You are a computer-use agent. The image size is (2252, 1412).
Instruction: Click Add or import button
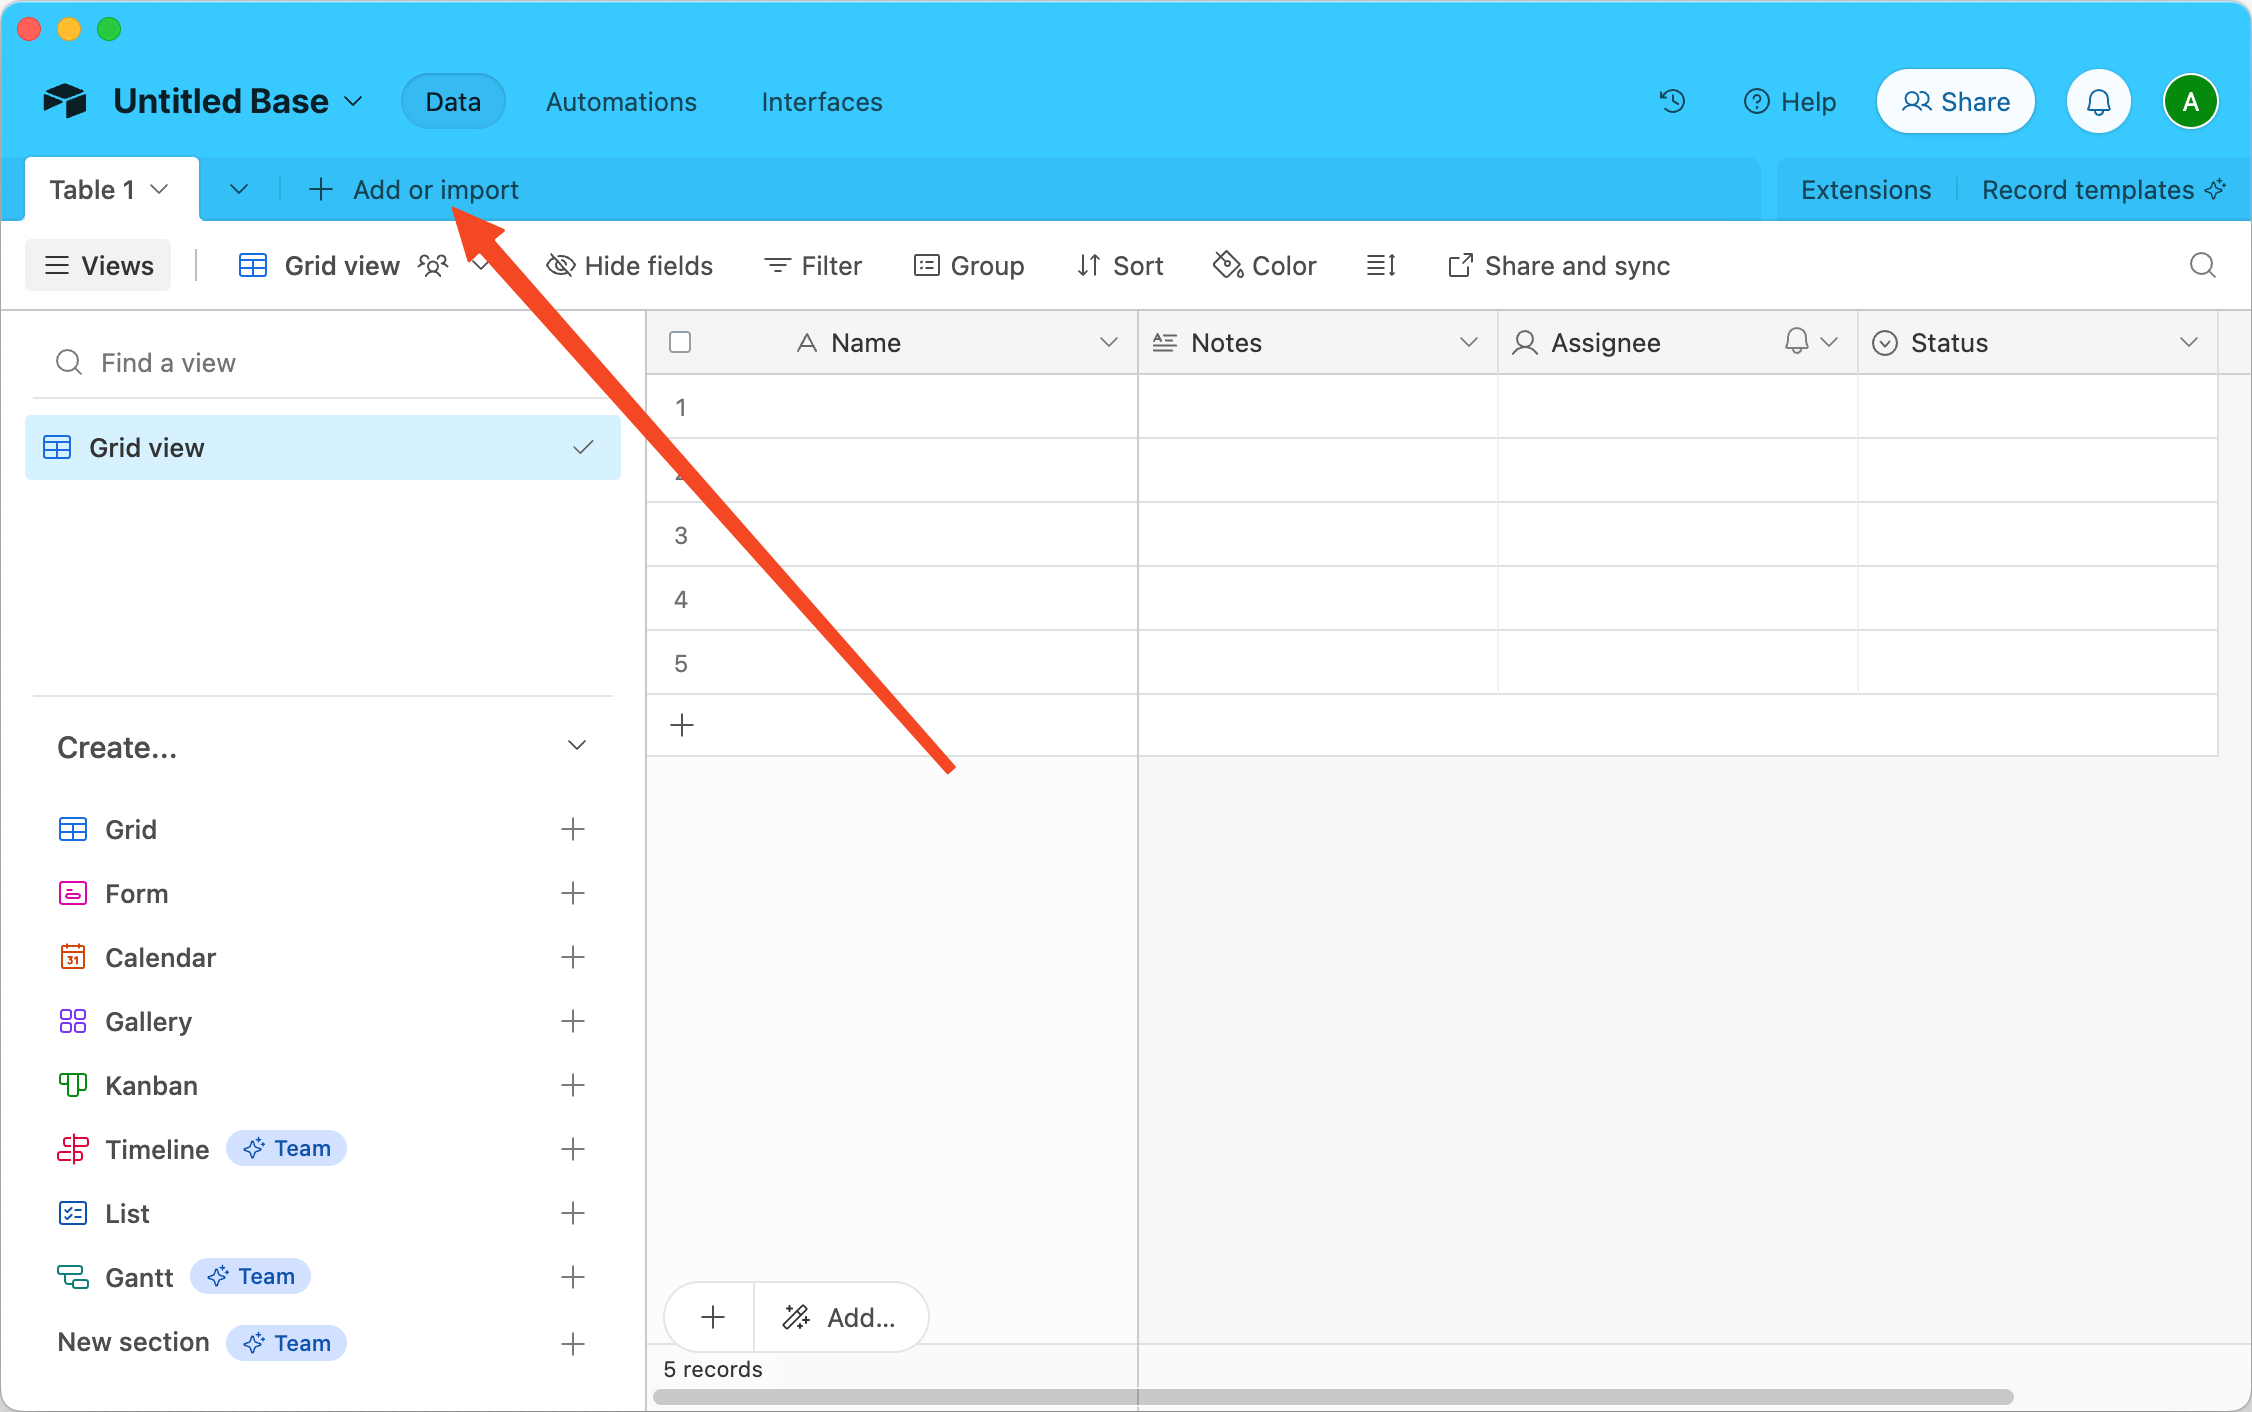click(415, 189)
